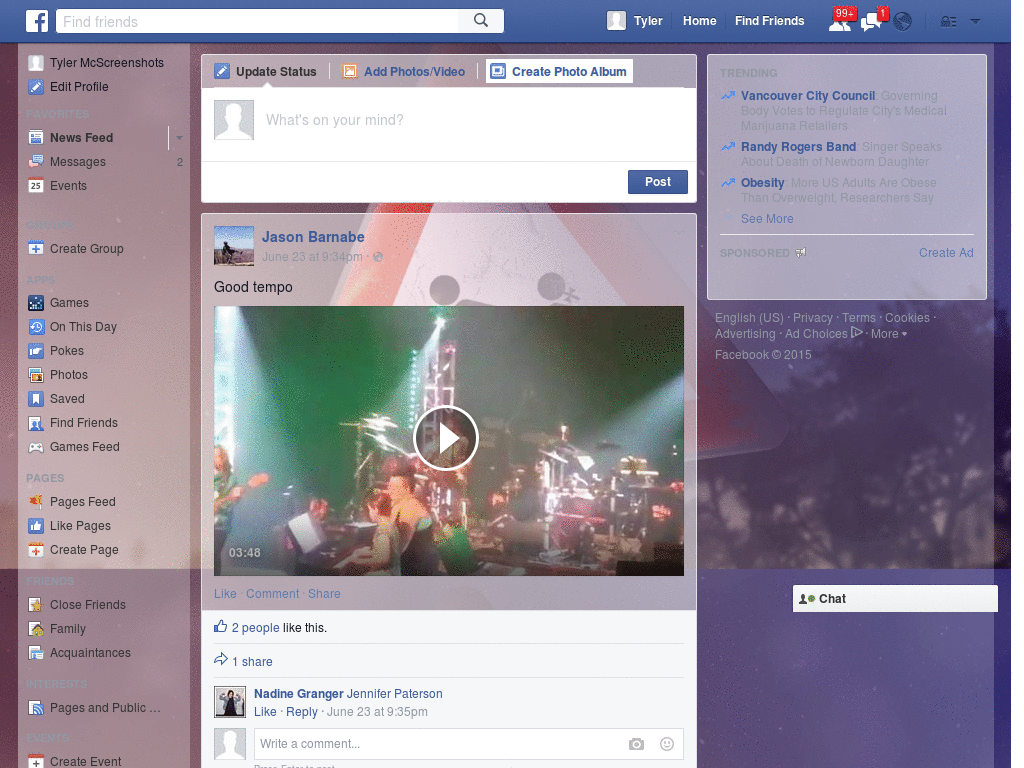Click Create Ad link
Screen dimensions: 1024x768
[946, 253]
